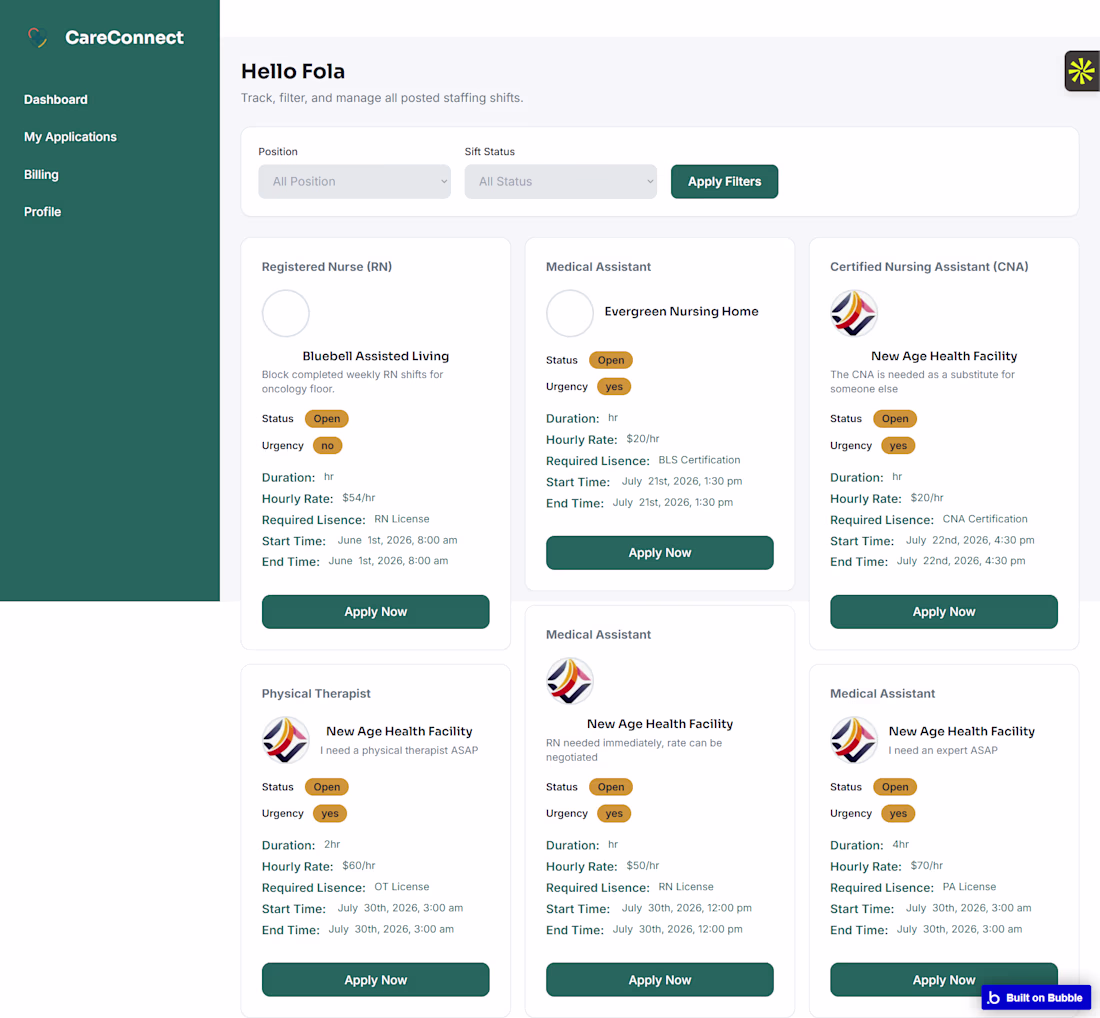The width and height of the screenshot is (1100, 1018).
Task: Click the empty avatar for Bluebell Assisted Living
Action: pos(286,313)
